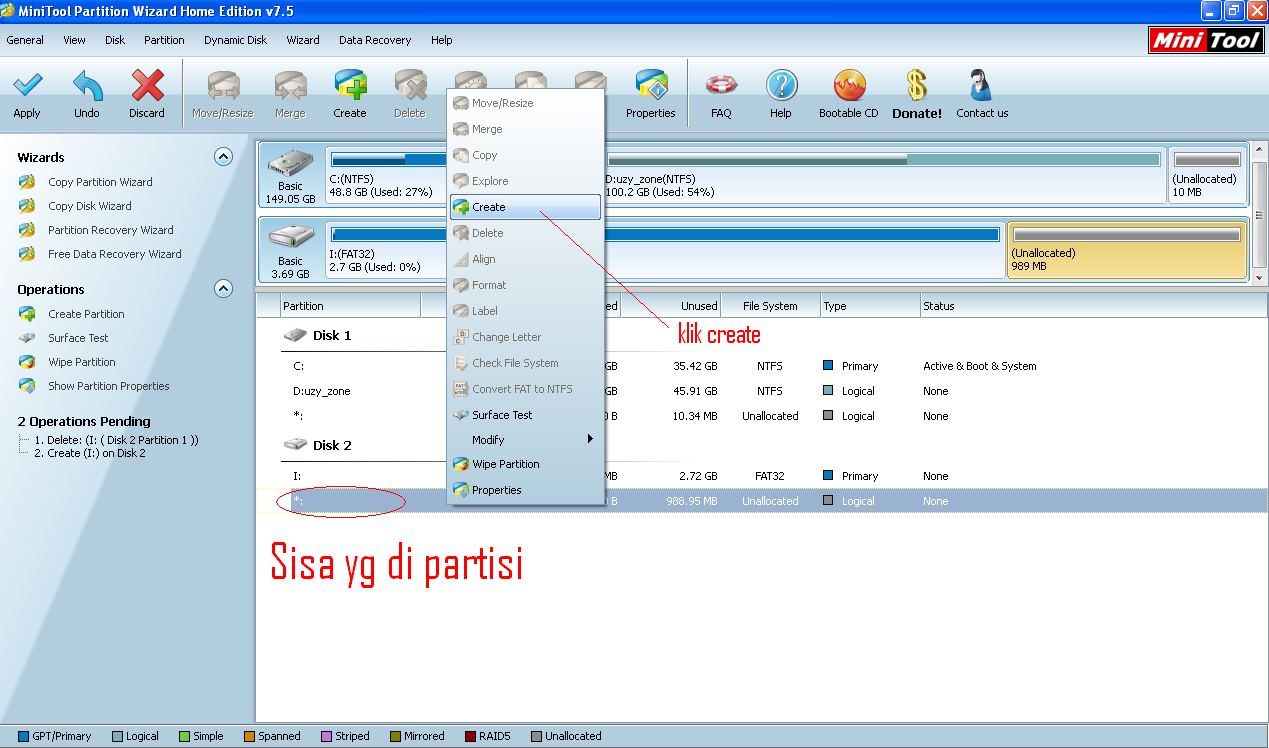Open the Disk menu
Image resolution: width=1269 pixels, height=748 pixels.
[115, 40]
